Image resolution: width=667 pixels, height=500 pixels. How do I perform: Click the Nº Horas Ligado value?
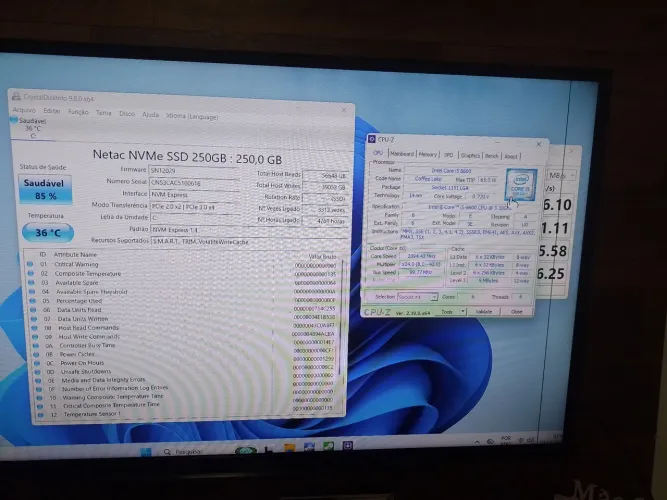tap(325, 221)
